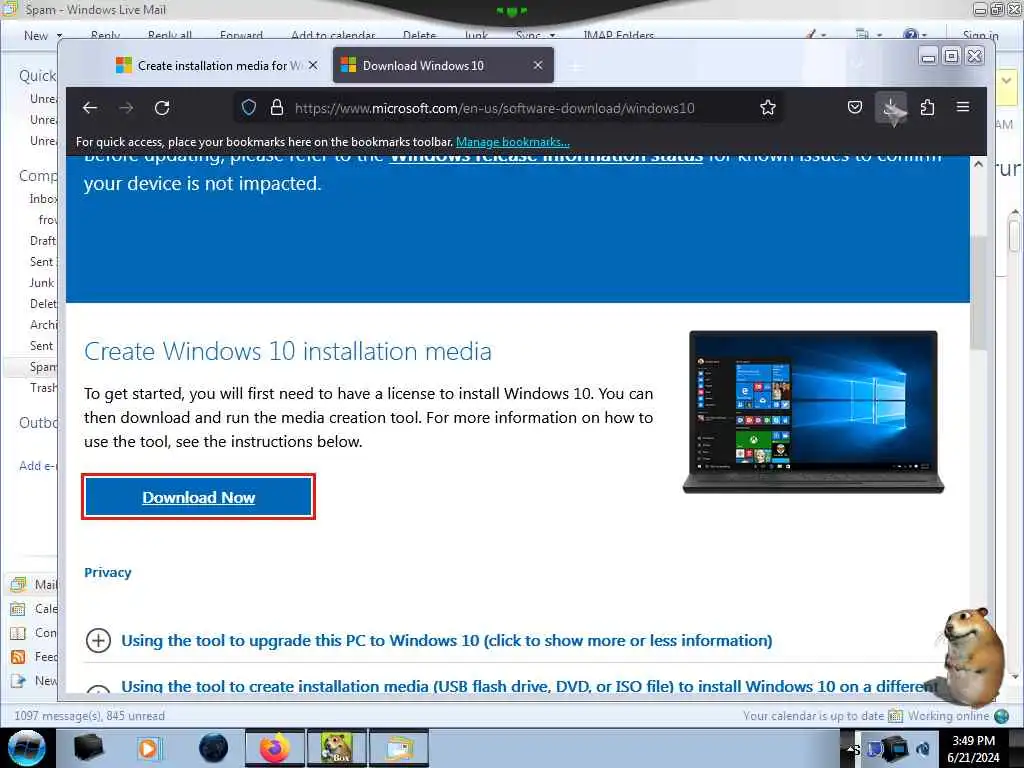
Task: Select the Junk folder in Live Mail
Action: pos(42,283)
